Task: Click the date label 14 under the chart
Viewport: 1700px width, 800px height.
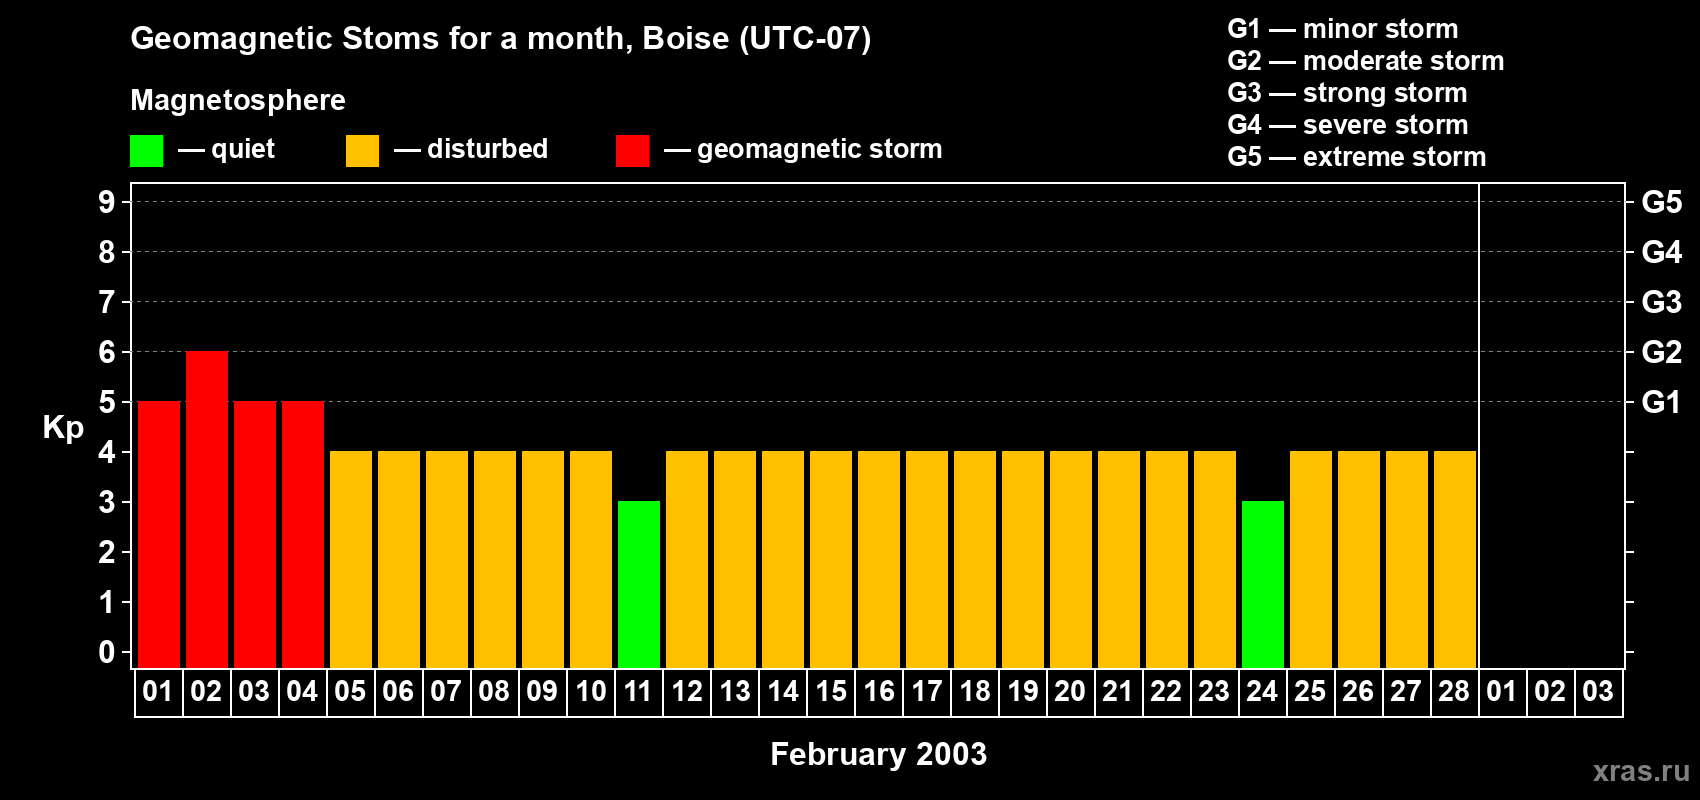Action: pyautogui.click(x=782, y=692)
